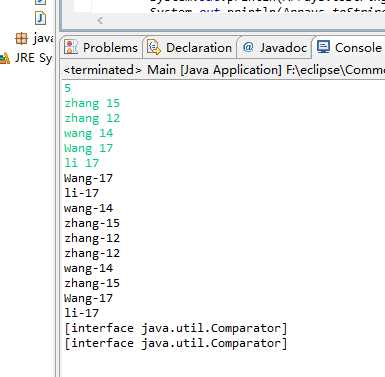Click the last '[interface java.util.Comparator]' line

coord(176,343)
